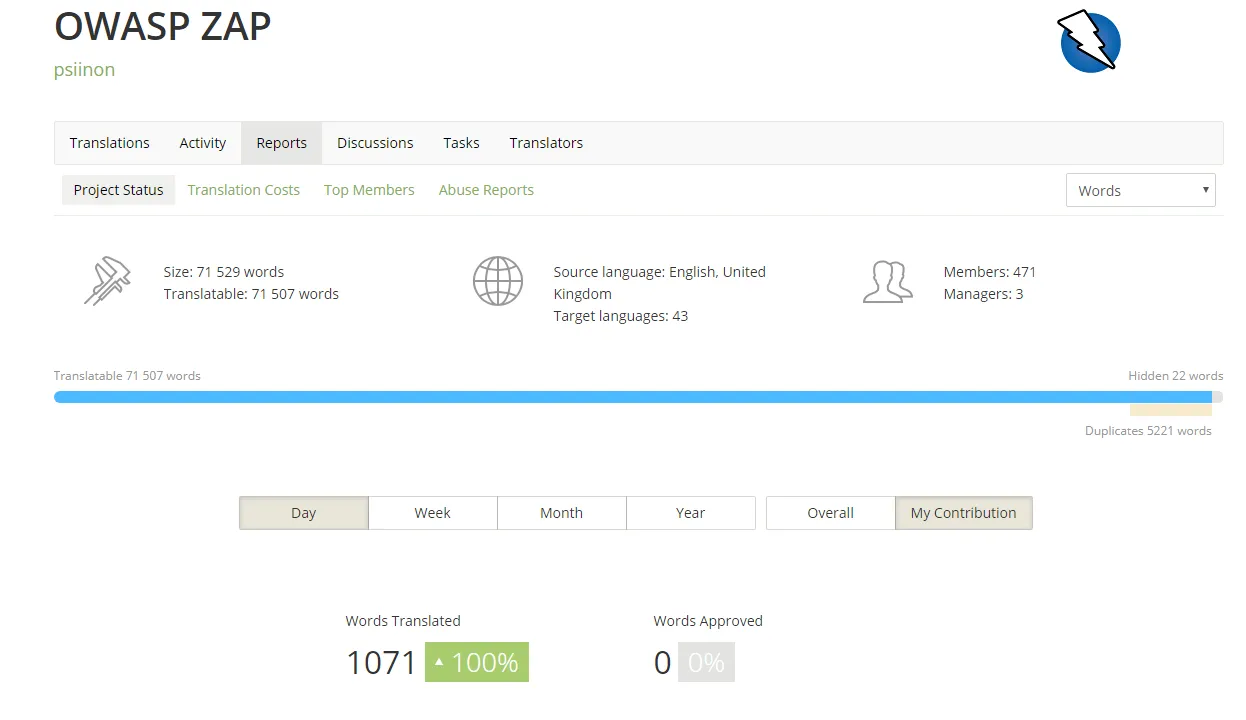The width and height of the screenshot is (1246, 720).
Task: Click 'Target languages: 43' text
Action: coord(621,316)
